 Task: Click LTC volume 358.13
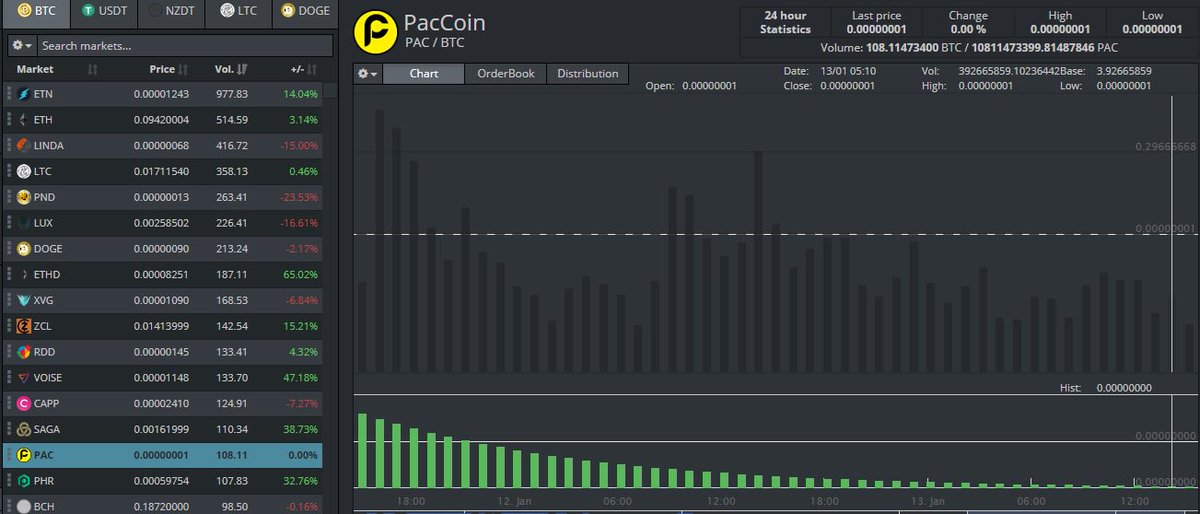tap(232, 172)
